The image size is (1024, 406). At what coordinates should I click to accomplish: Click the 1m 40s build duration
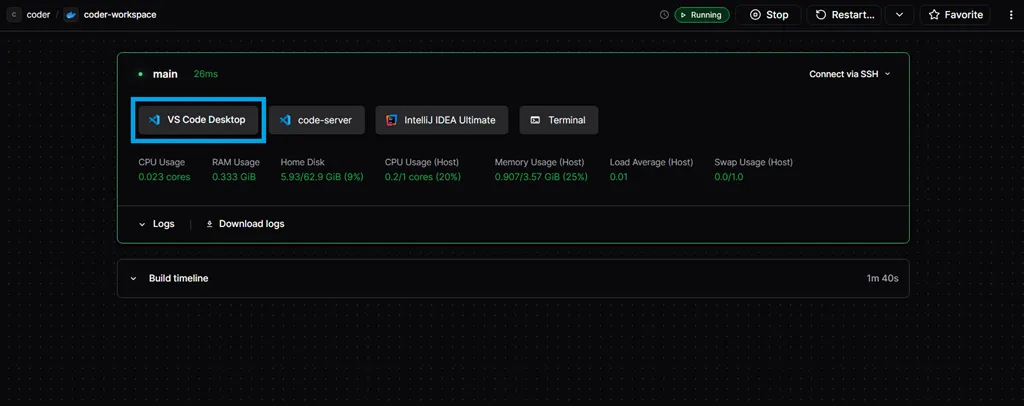pyautogui.click(x=882, y=278)
